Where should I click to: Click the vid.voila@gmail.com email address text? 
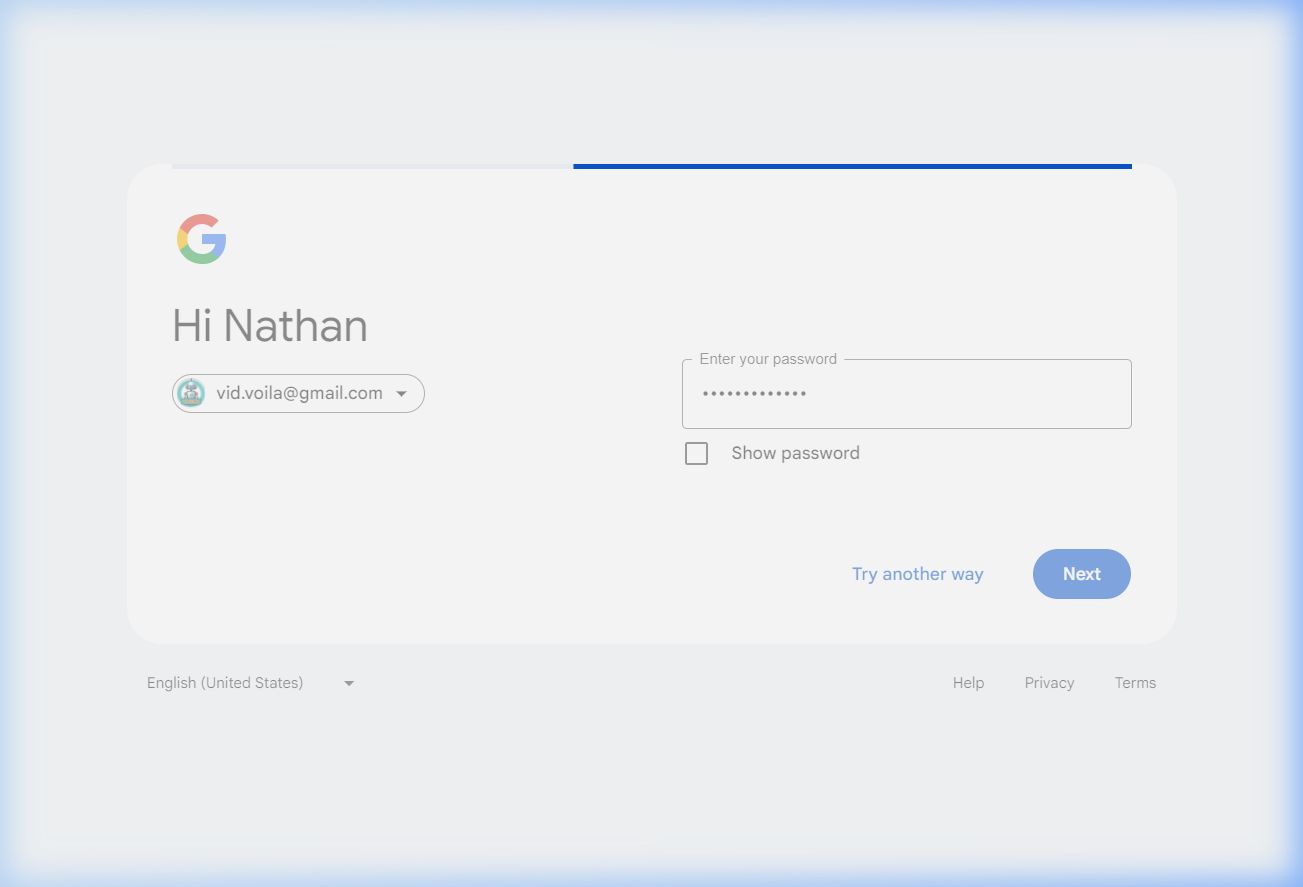[299, 393]
